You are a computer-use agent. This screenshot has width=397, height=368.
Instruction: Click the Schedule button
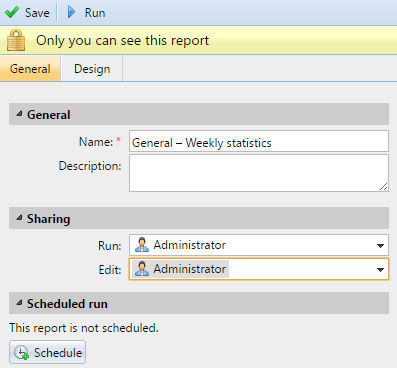tap(47, 352)
